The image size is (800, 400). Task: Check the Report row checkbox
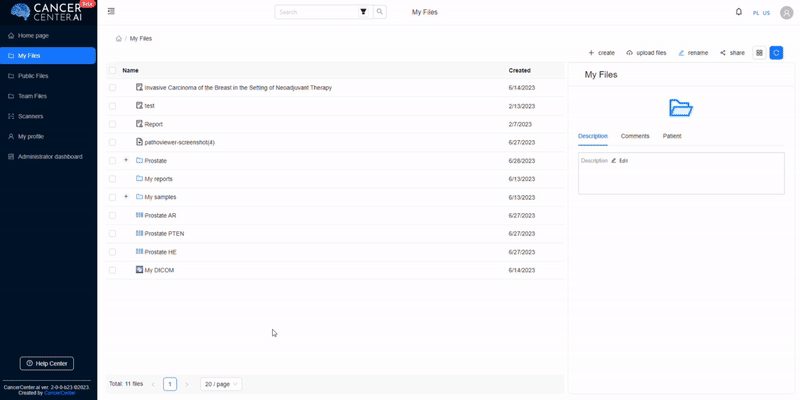[112, 124]
